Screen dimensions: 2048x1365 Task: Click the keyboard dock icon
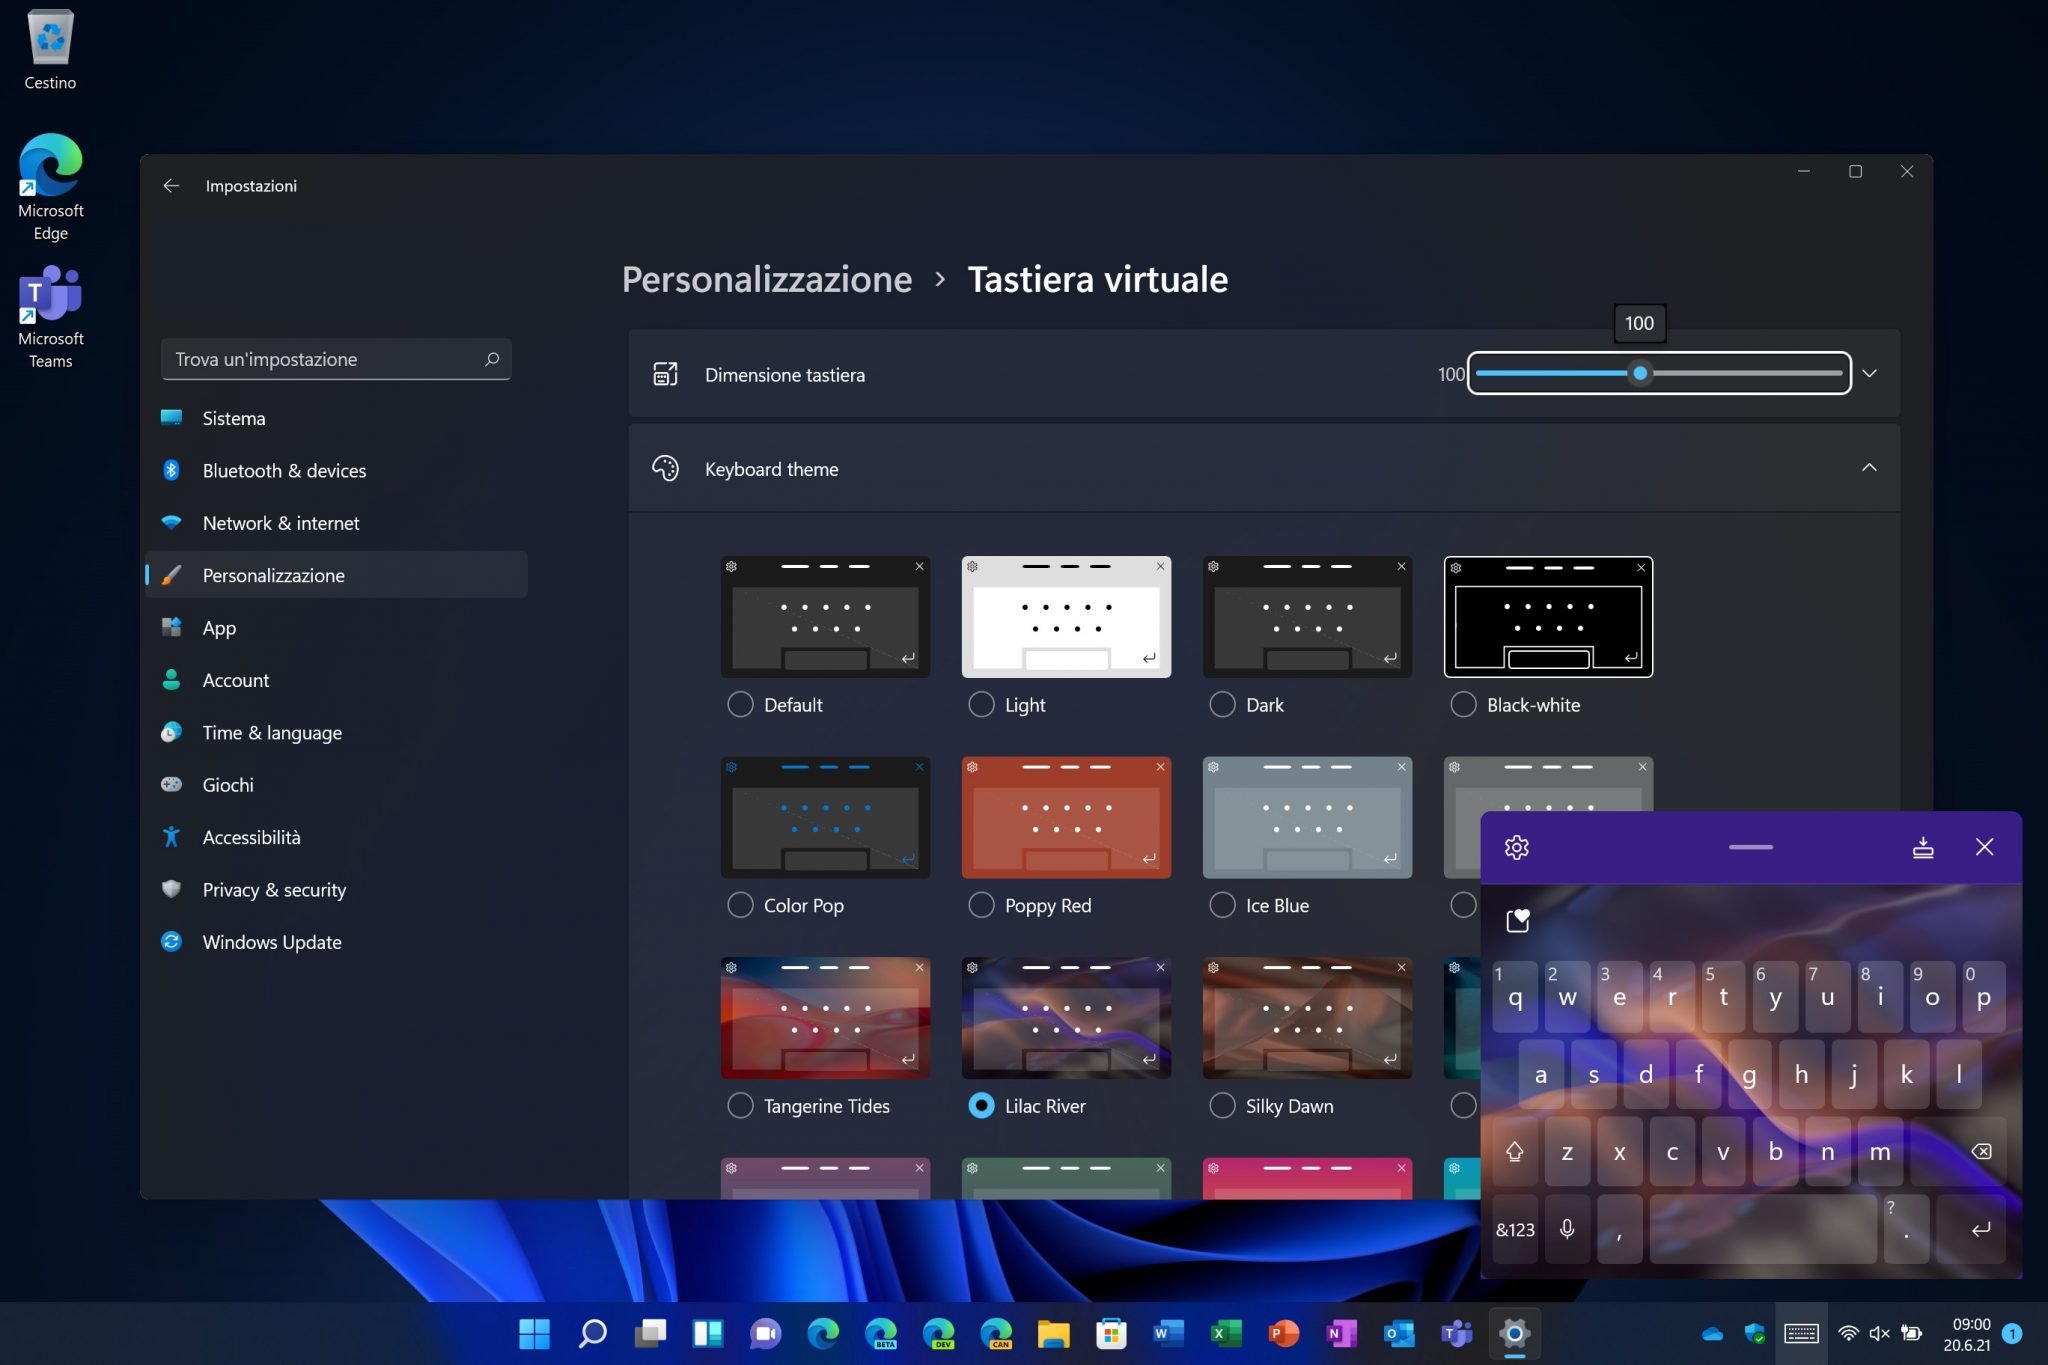pyautogui.click(x=1922, y=847)
